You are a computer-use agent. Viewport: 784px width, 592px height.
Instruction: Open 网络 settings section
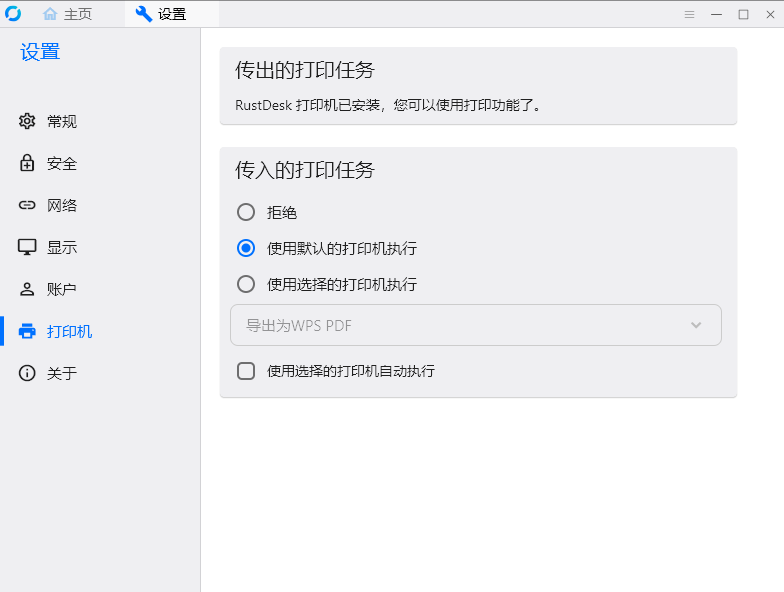pyautogui.click(x=62, y=205)
